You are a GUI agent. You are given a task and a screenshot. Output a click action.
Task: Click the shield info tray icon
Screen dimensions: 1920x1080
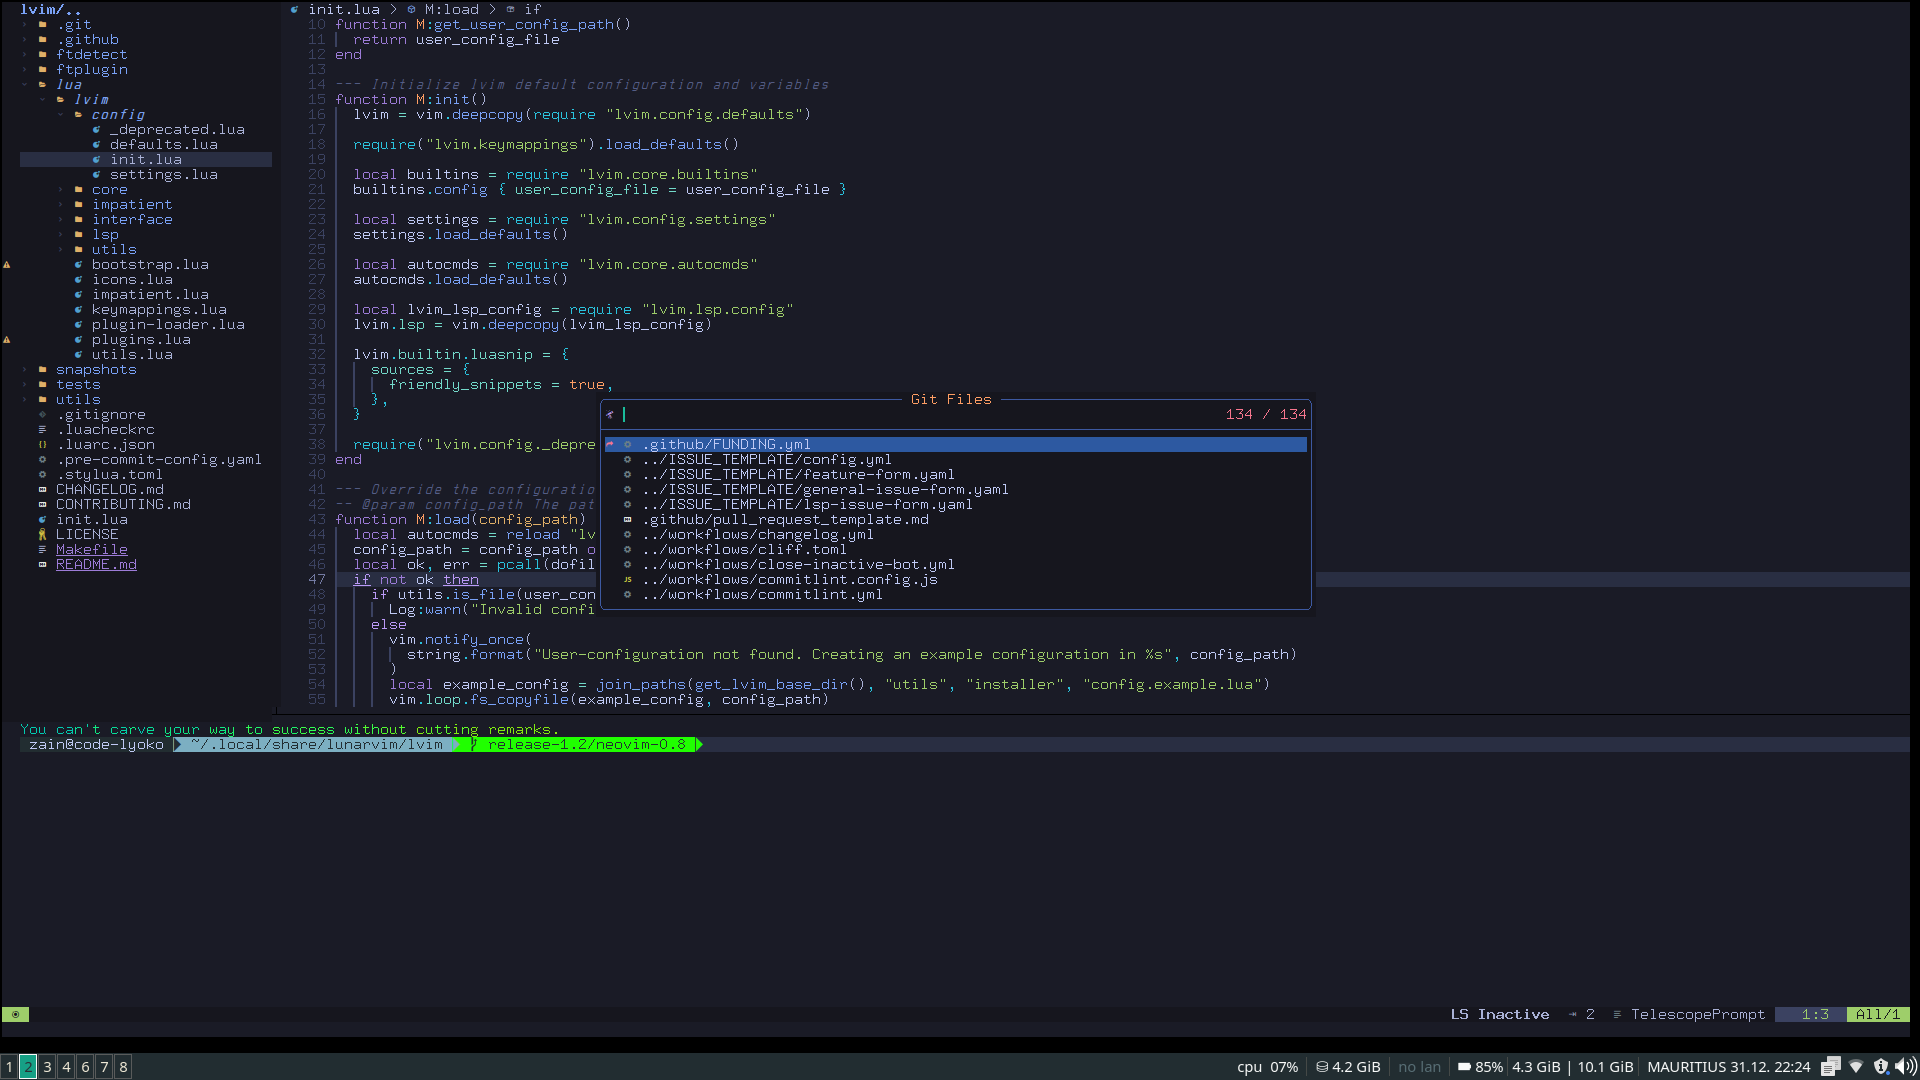(x=1881, y=1067)
